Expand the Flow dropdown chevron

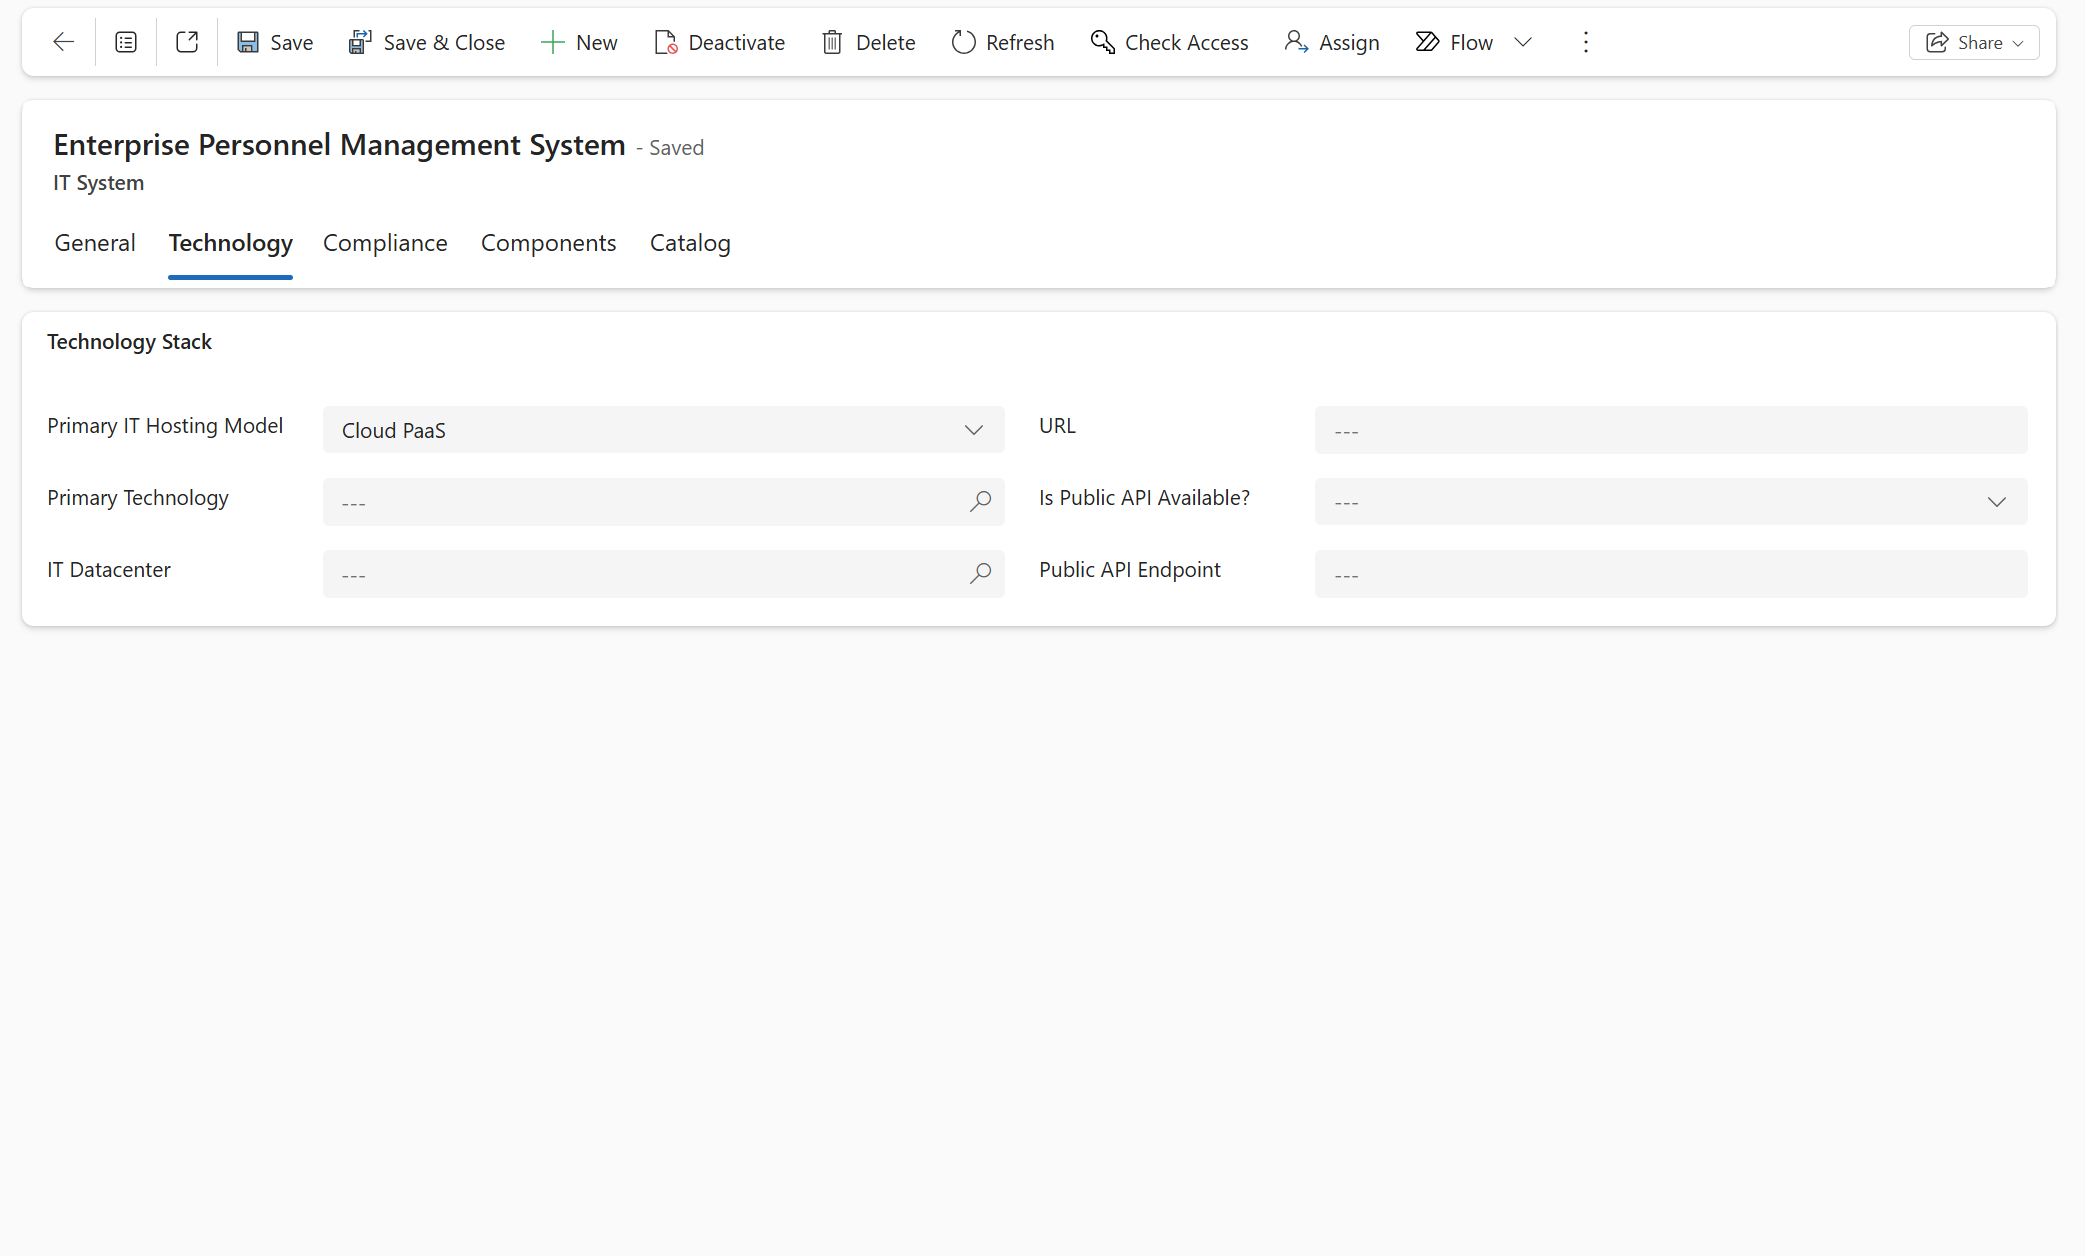[1523, 42]
